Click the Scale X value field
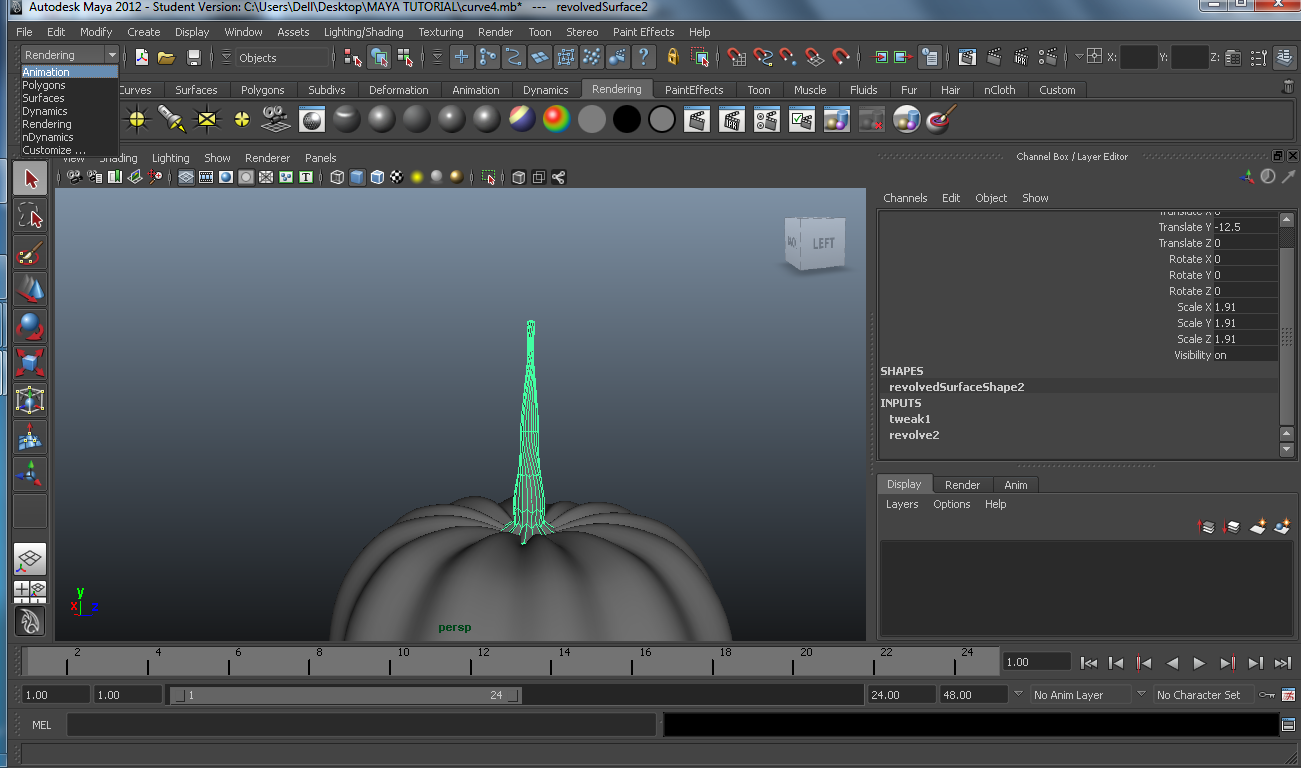Screen dimensions: 1301x768 click(x=1245, y=307)
